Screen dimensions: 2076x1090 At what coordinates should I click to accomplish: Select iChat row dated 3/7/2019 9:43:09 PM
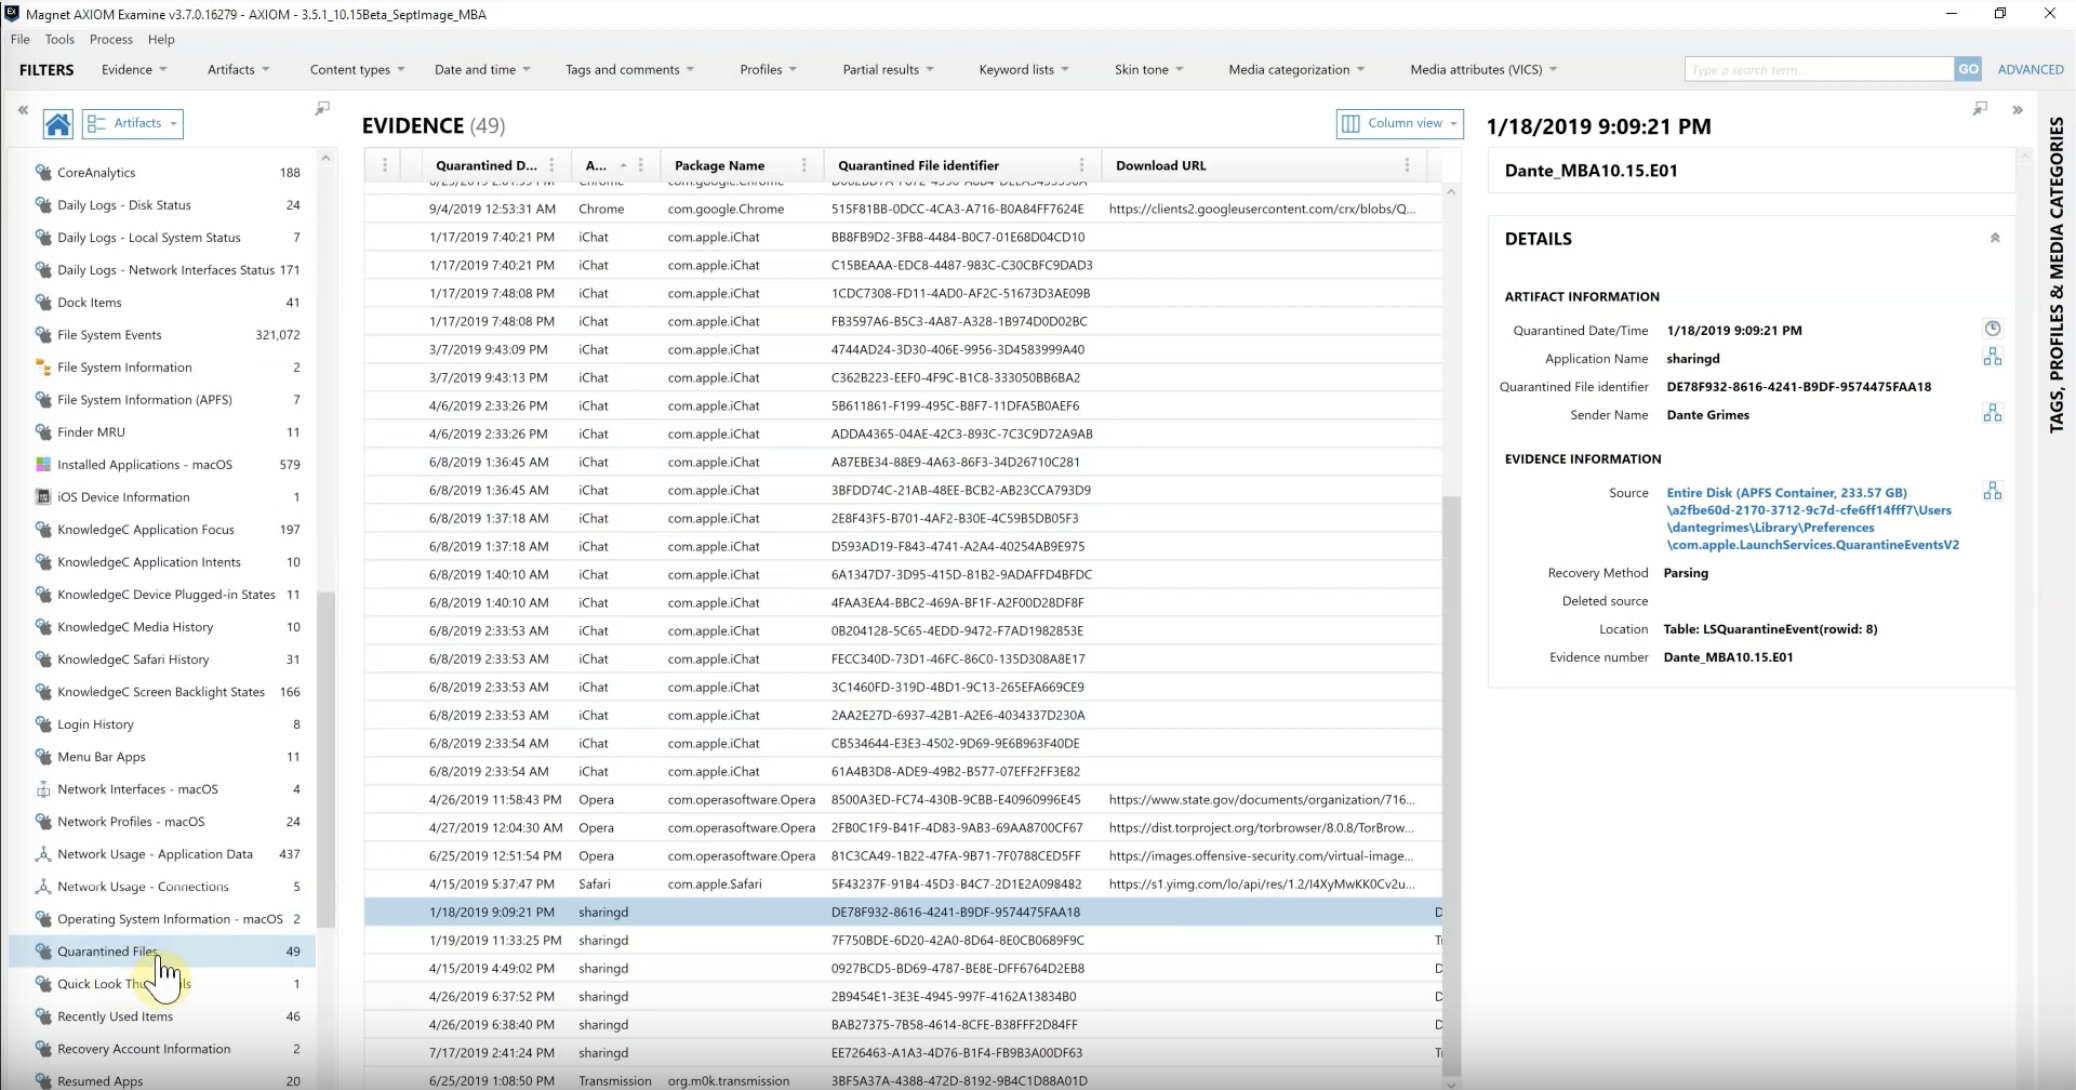[904, 349]
